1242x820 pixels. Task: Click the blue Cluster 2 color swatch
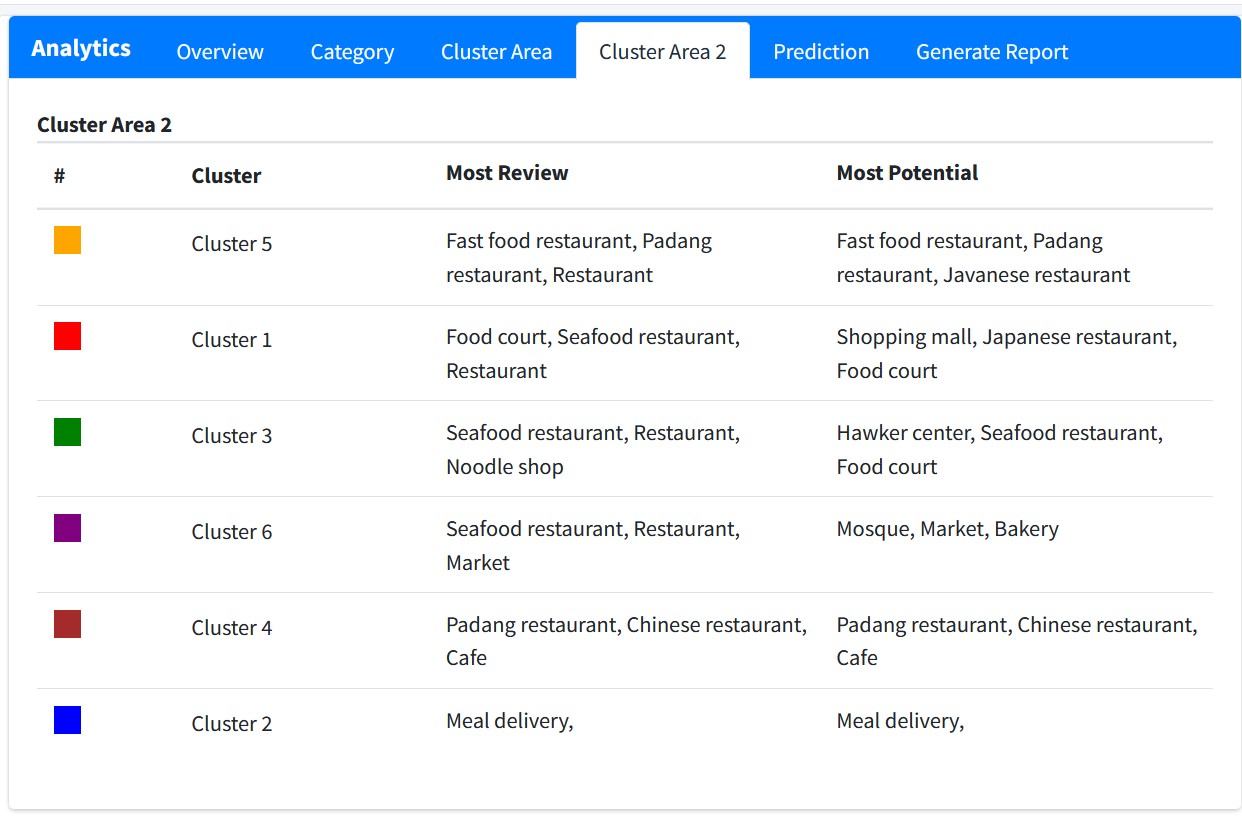tap(67, 720)
